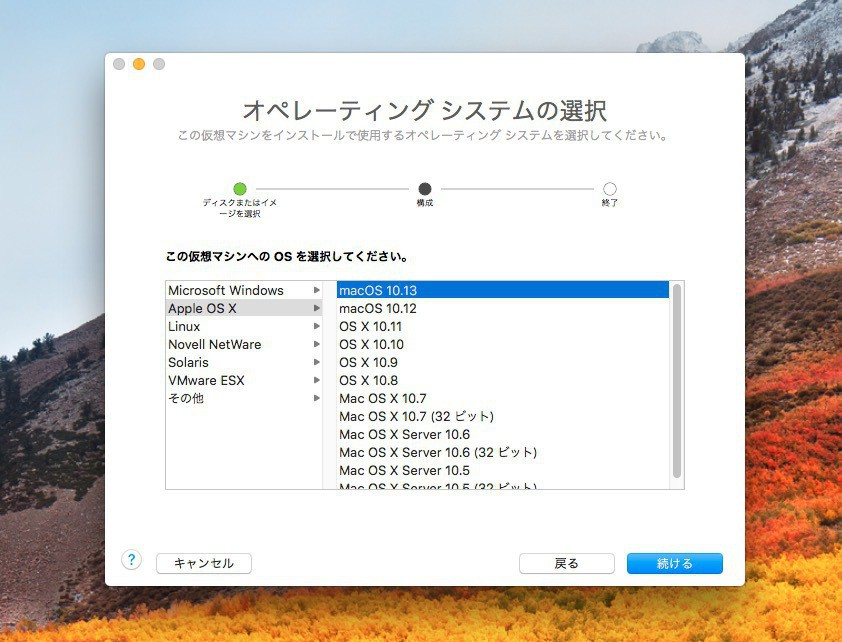This screenshot has width=842, height=642.
Task: Select Linux category in the list
Action: tap(244, 326)
